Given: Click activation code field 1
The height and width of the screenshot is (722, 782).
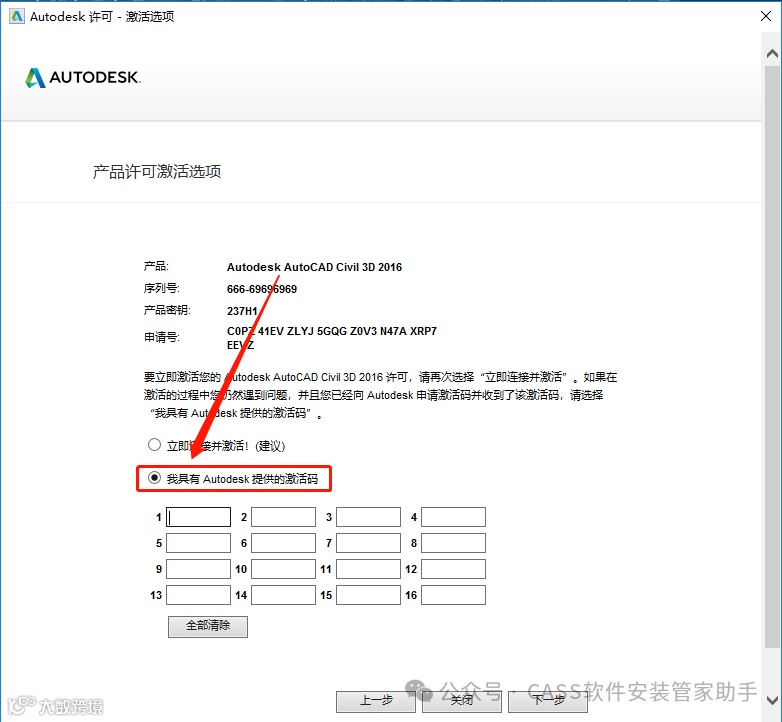Looking at the screenshot, I should point(198,517).
